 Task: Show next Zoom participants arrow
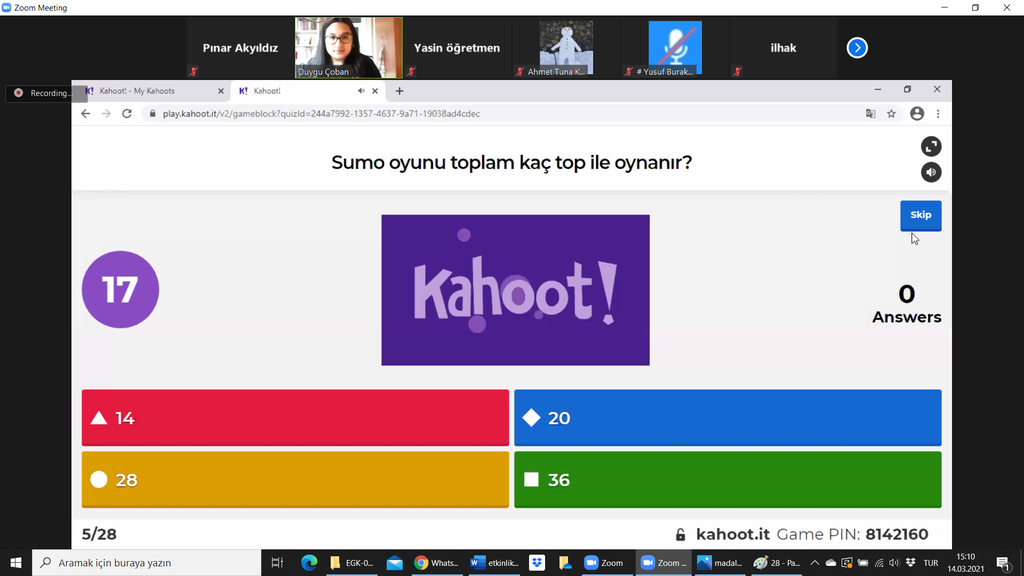pos(857,48)
